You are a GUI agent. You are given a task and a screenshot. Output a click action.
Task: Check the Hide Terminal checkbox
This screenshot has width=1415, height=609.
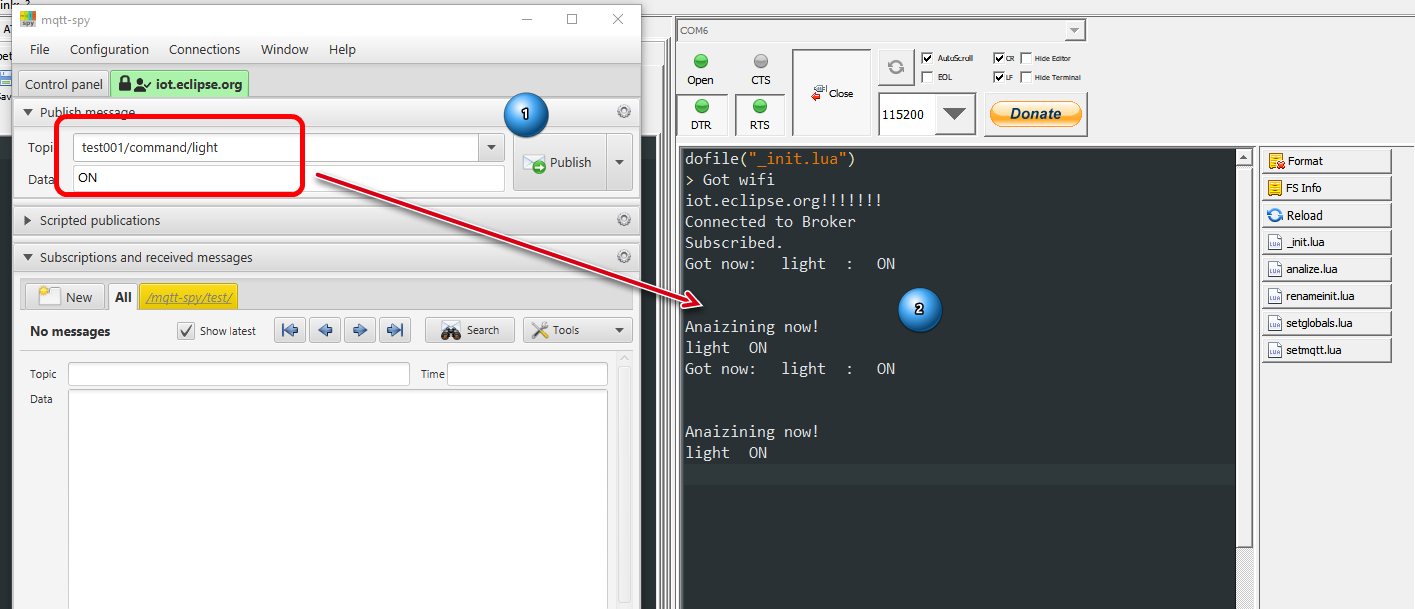(1026, 76)
